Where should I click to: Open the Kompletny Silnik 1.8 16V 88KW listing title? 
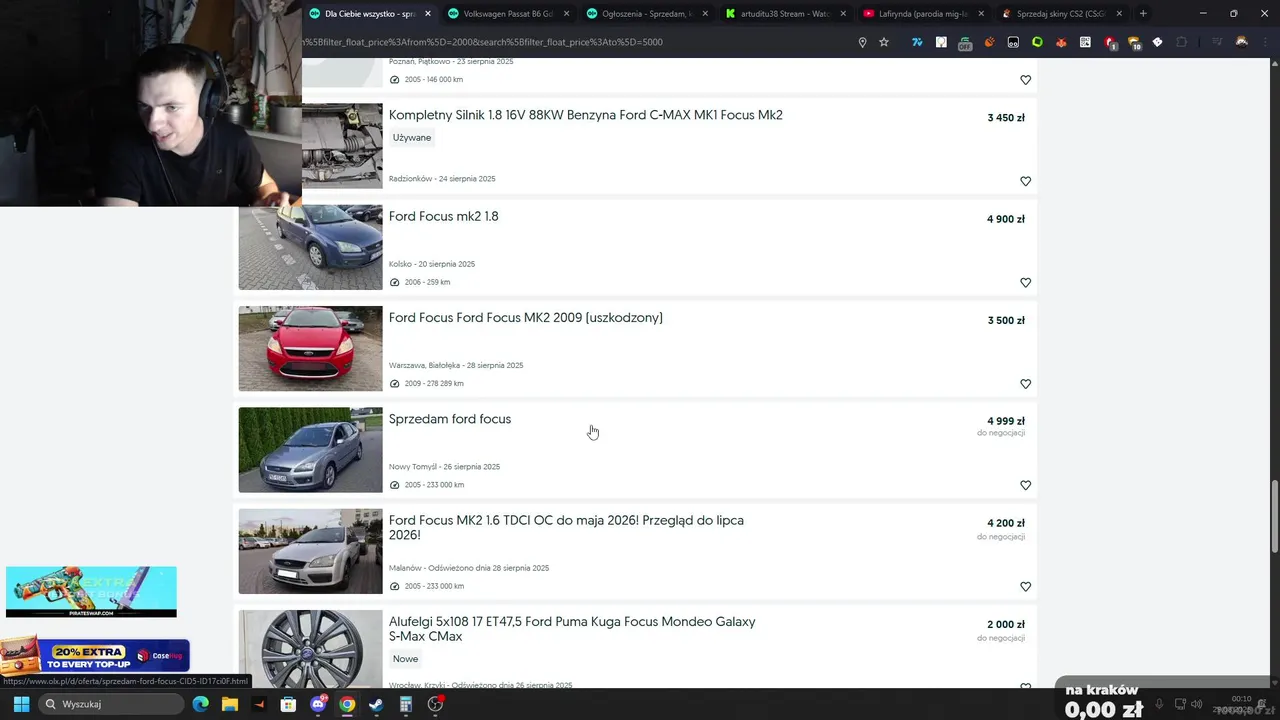click(x=585, y=115)
